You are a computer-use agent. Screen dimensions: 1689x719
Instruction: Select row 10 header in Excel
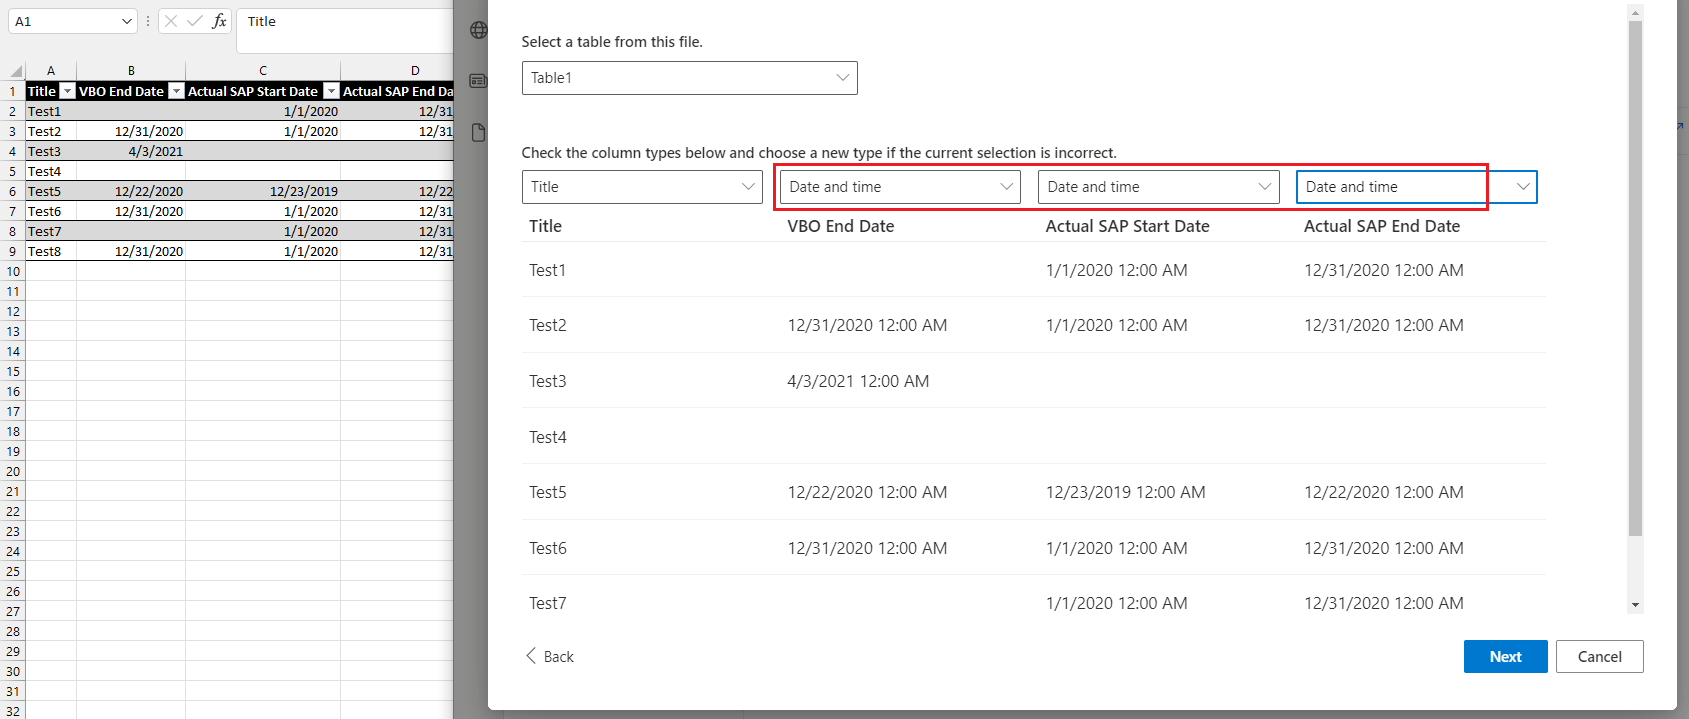click(x=13, y=271)
